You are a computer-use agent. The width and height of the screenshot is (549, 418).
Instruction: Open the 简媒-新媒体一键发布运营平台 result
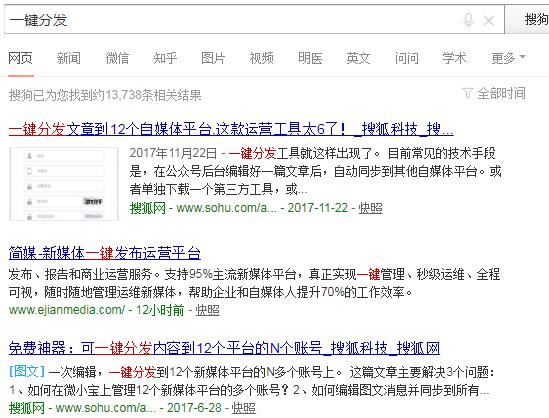tap(105, 253)
